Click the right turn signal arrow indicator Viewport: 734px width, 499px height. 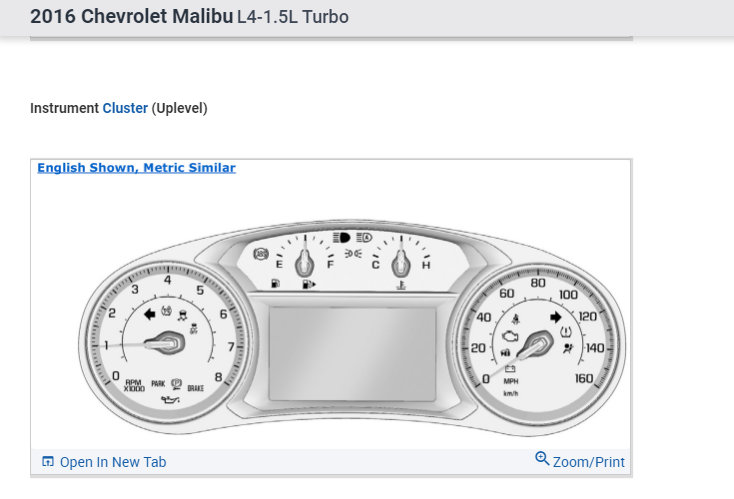[556, 319]
